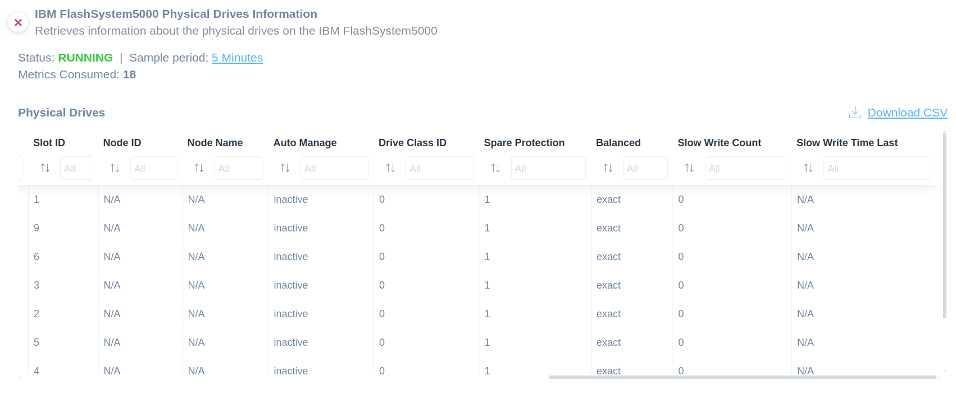Click Slot ID cell with value 1
Screen dimensions: 956x394
[36, 199]
